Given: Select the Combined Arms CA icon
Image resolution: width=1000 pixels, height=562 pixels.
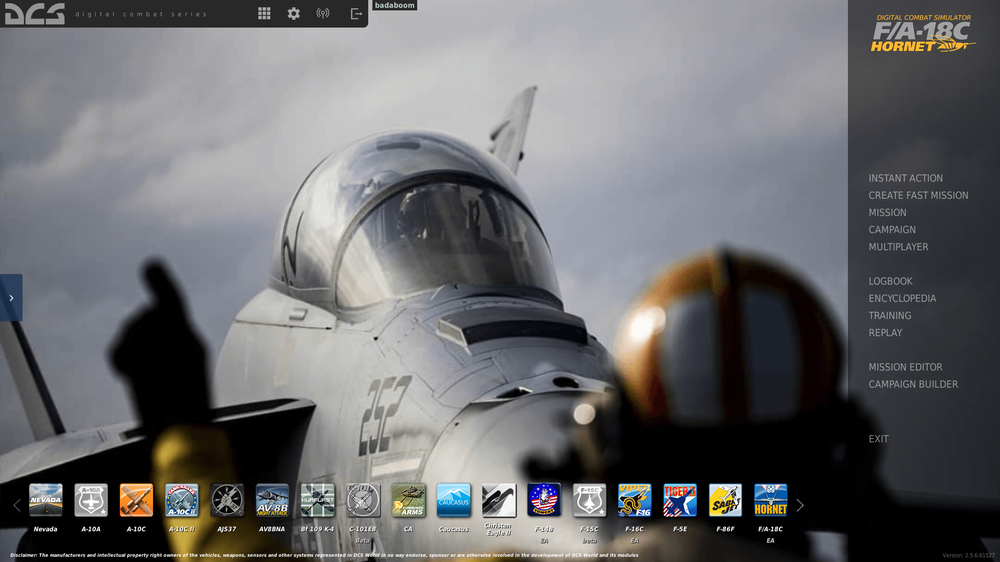Looking at the screenshot, I should (408, 500).
